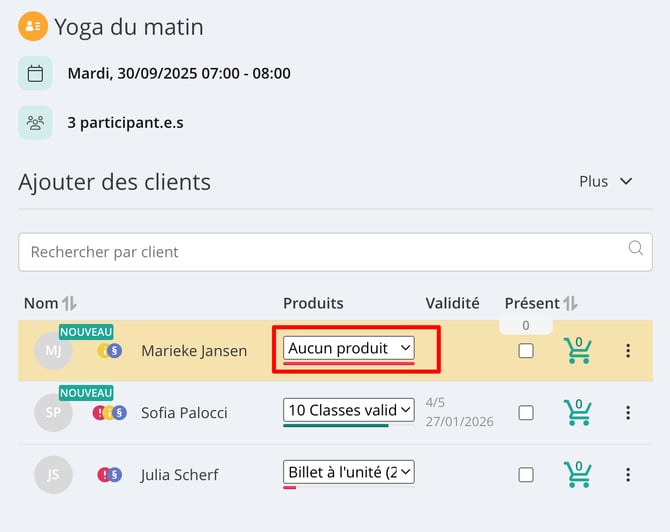
Task: Open three-dot menu for Marieke Jansen
Action: (x=628, y=350)
